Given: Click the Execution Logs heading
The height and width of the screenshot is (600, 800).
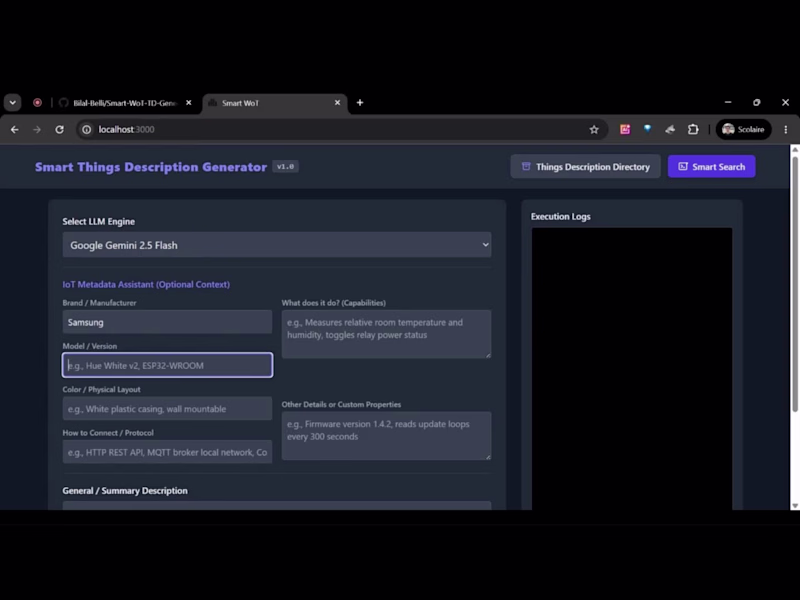Looking at the screenshot, I should tap(561, 217).
